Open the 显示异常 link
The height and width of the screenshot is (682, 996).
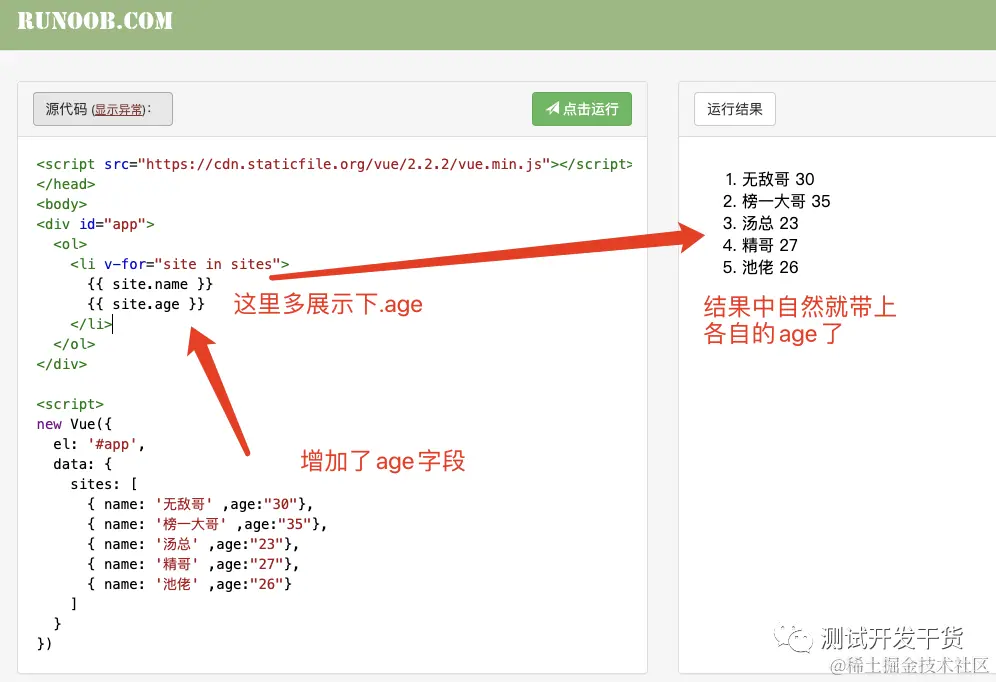tap(119, 110)
